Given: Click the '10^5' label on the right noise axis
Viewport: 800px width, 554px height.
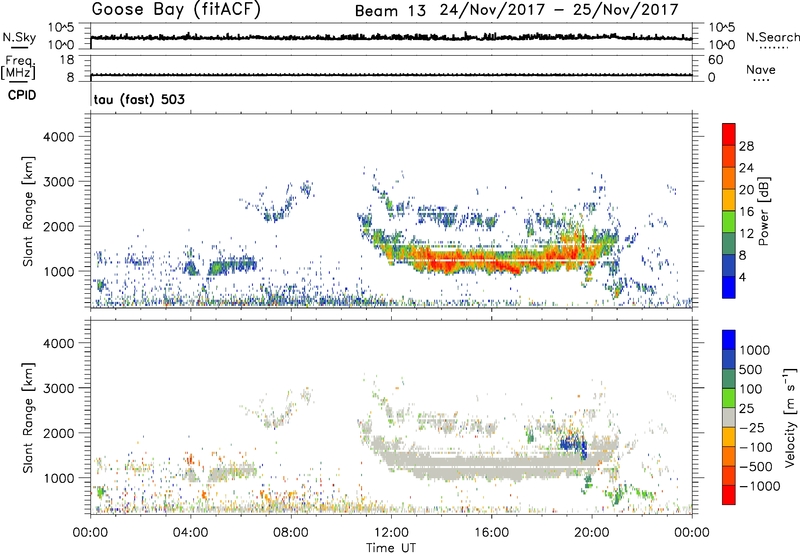Looking at the screenshot, I should (722, 28).
